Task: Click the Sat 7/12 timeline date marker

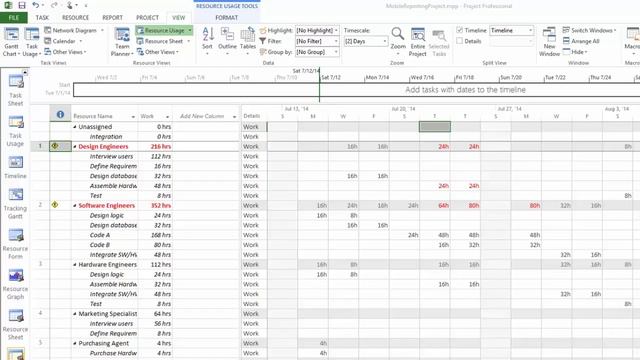Action: (x=331, y=77)
